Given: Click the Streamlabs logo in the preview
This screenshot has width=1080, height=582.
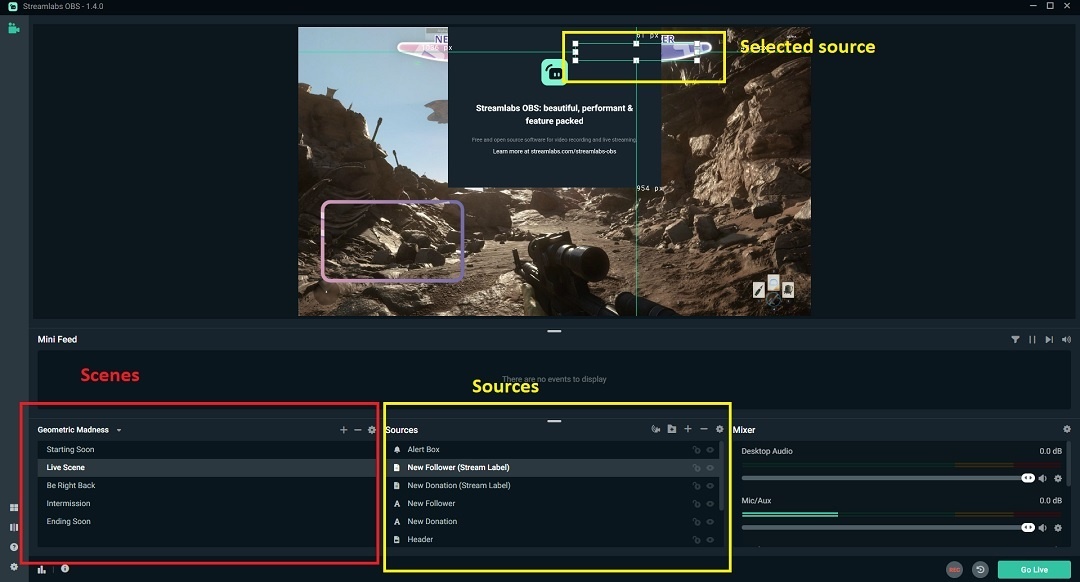Looking at the screenshot, I should tap(554, 72).
